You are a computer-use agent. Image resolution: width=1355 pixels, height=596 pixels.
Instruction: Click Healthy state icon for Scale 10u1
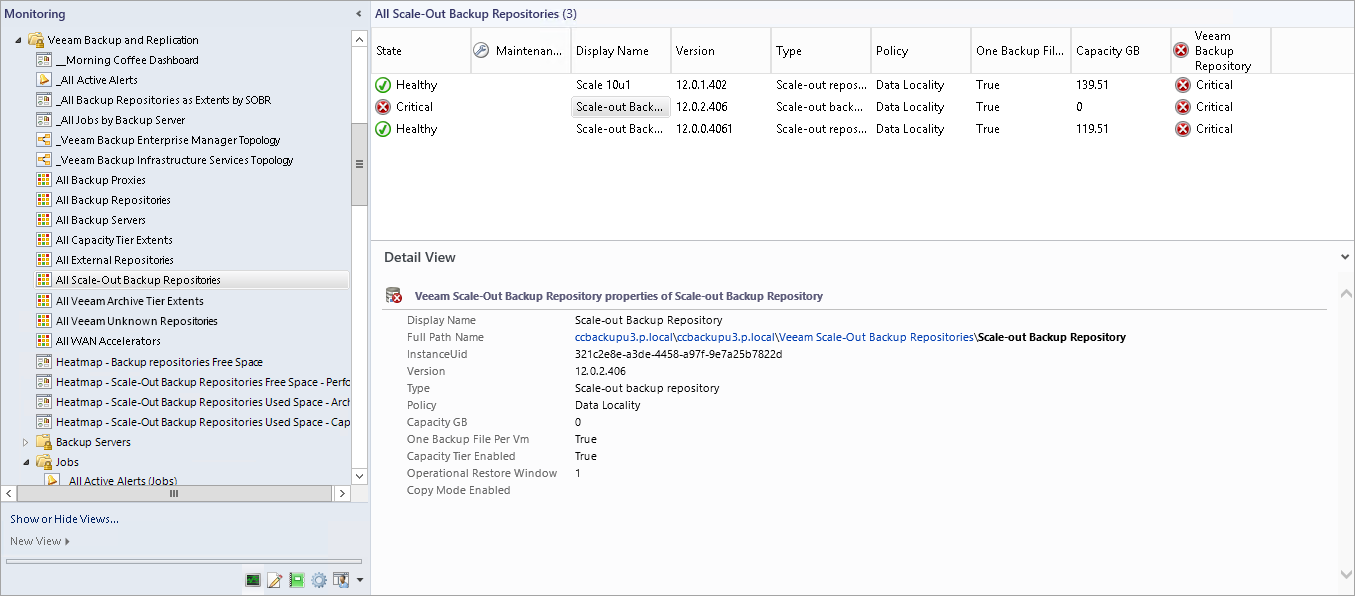(x=383, y=85)
